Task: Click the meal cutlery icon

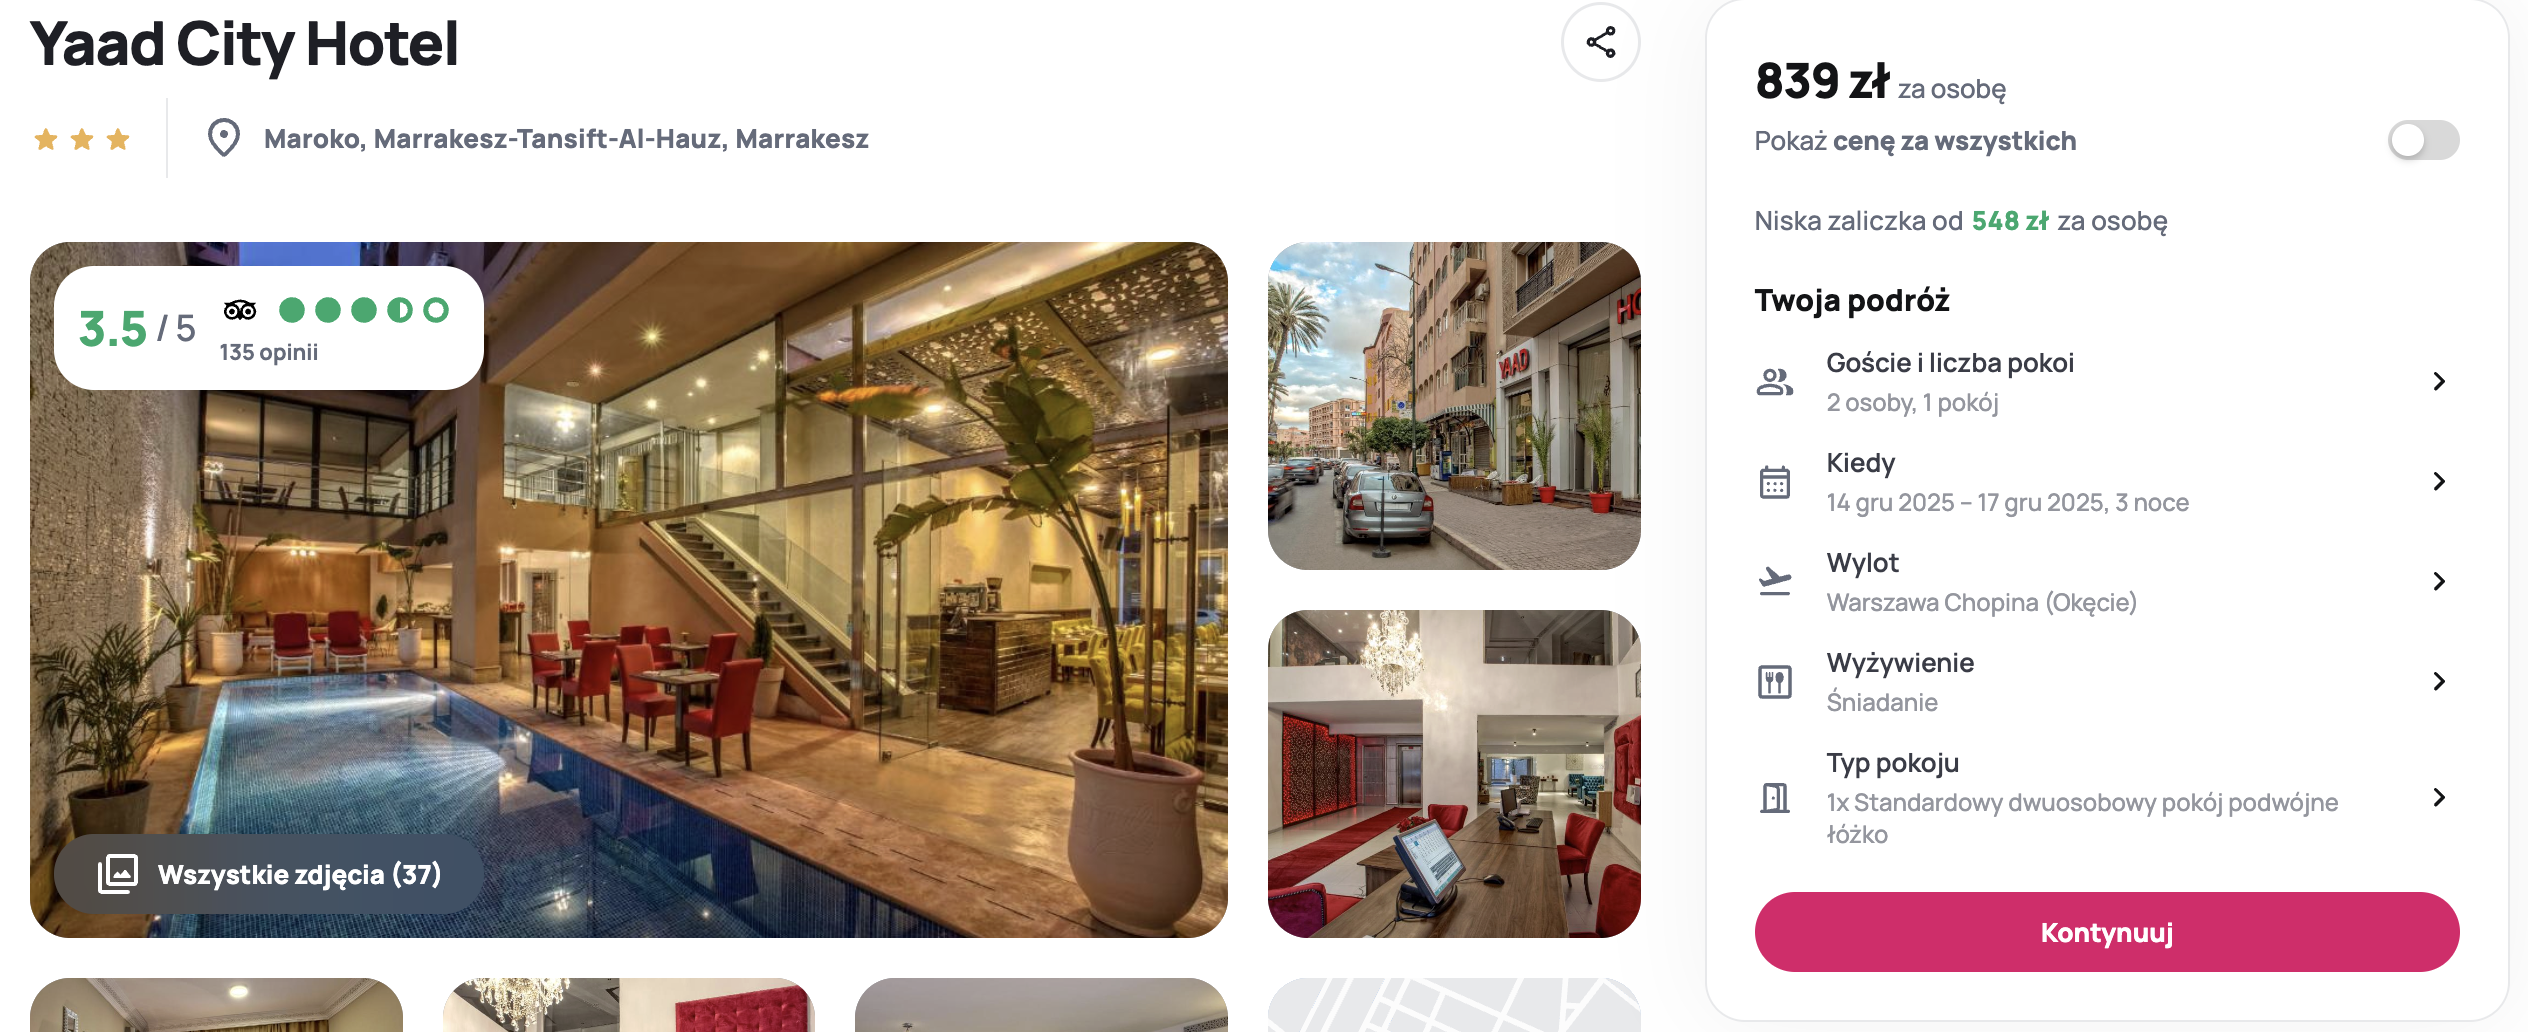Action: point(1774,682)
